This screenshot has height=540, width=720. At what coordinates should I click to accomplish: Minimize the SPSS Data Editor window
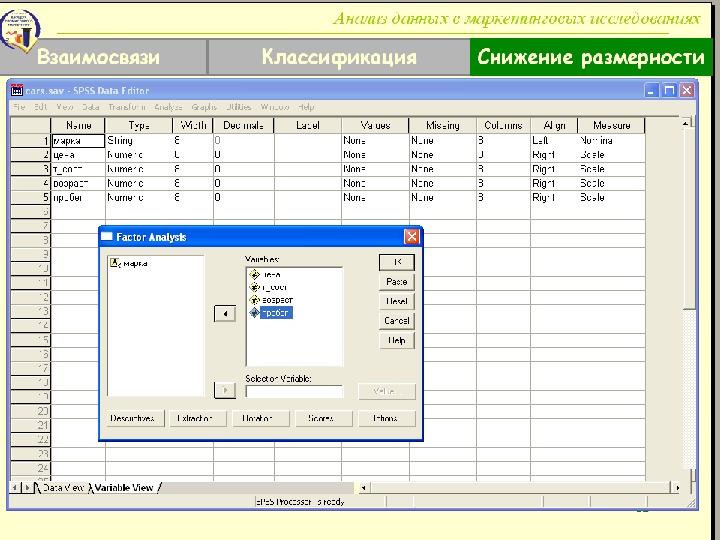(x=651, y=90)
